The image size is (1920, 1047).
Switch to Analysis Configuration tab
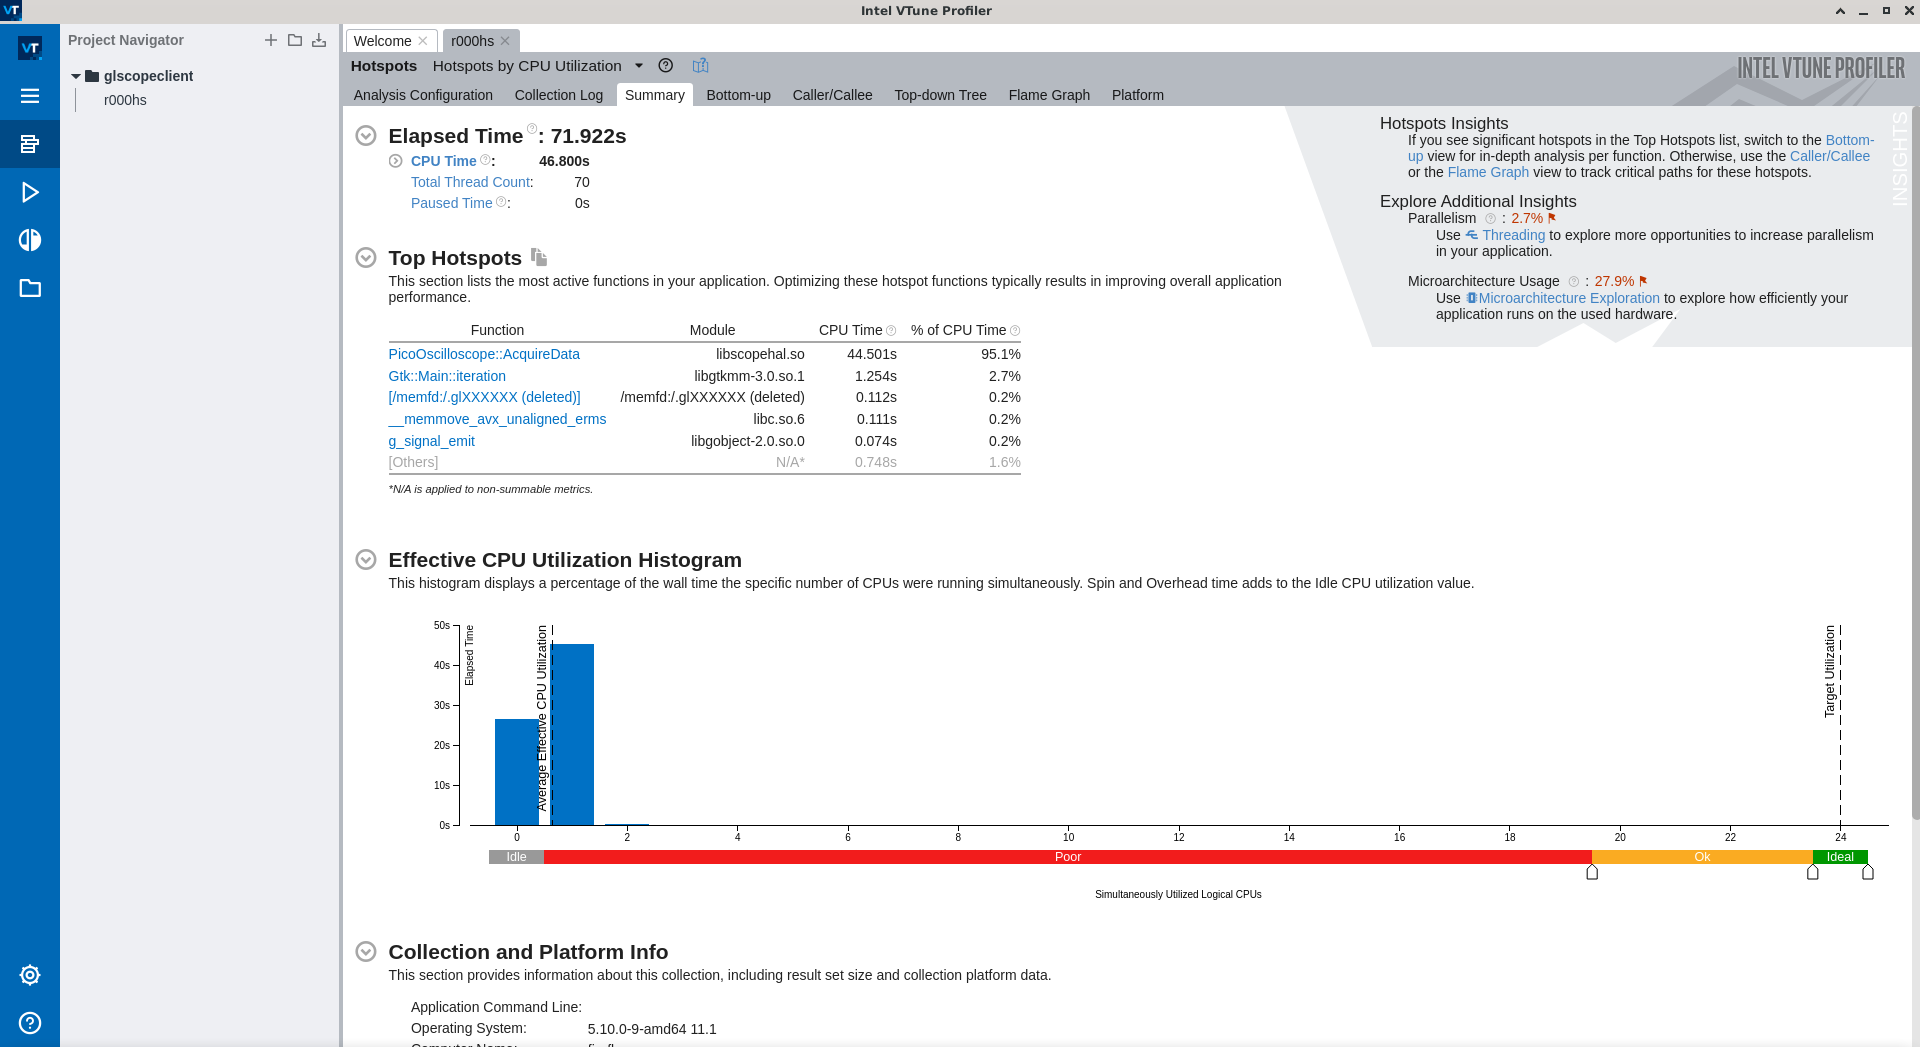pyautogui.click(x=423, y=95)
